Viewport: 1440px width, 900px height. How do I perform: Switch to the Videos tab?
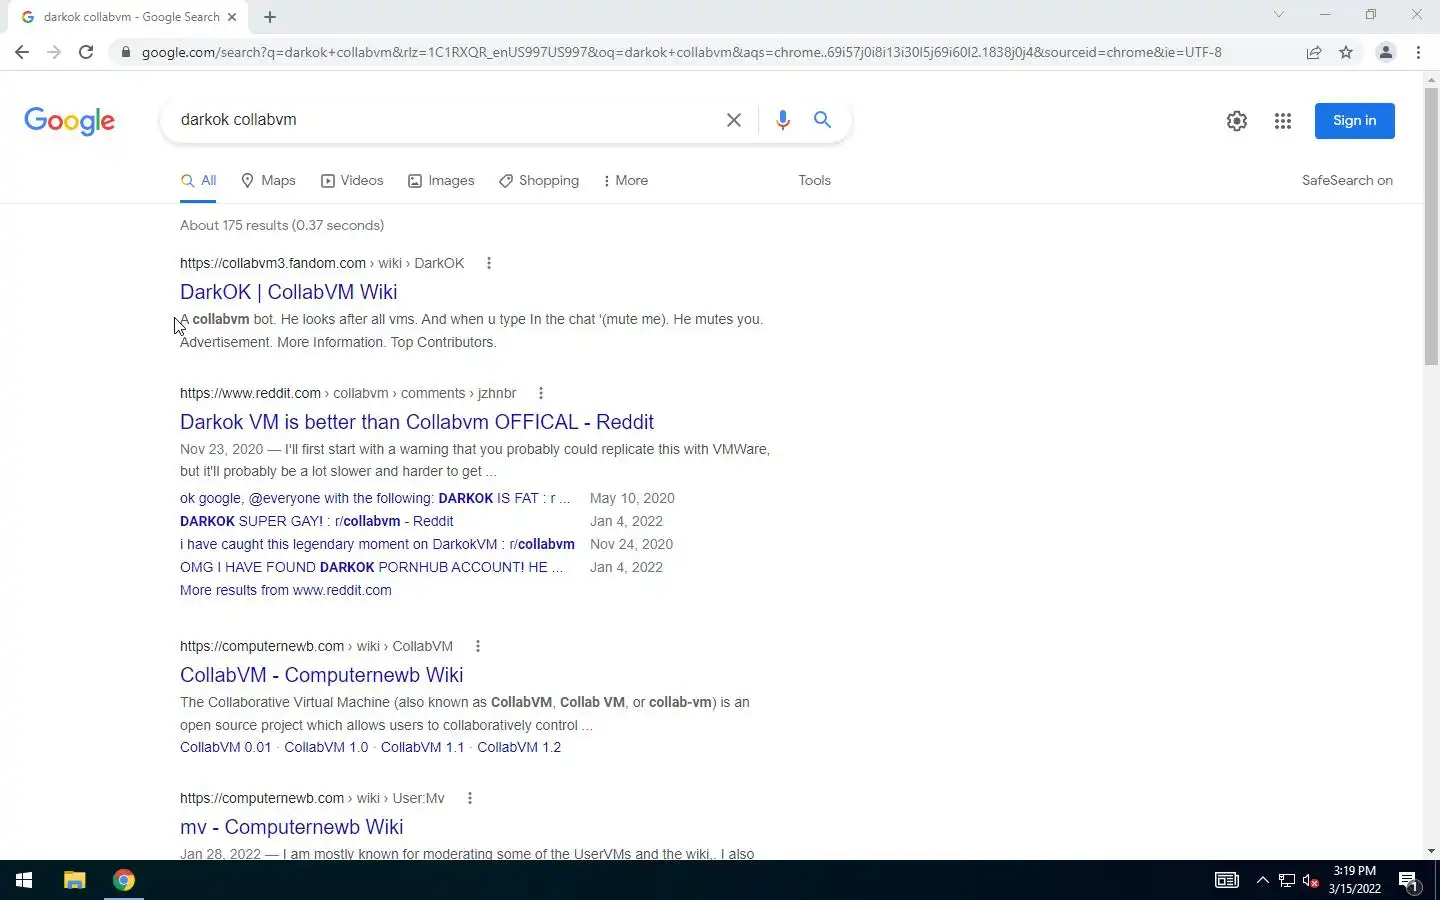352,181
